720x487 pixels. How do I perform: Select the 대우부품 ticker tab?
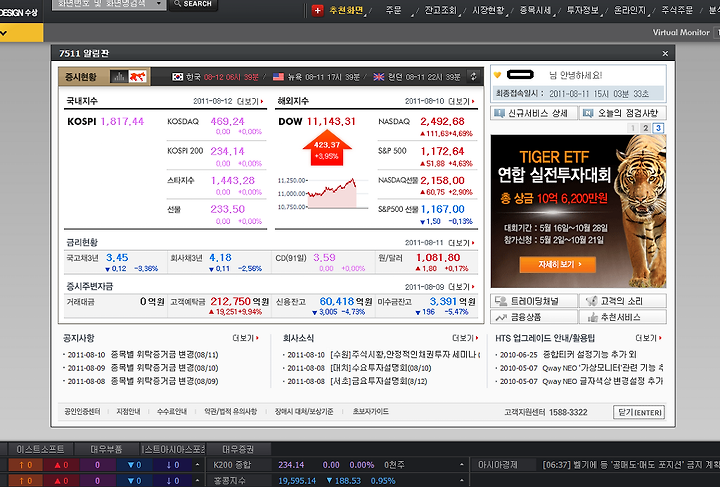point(107,449)
